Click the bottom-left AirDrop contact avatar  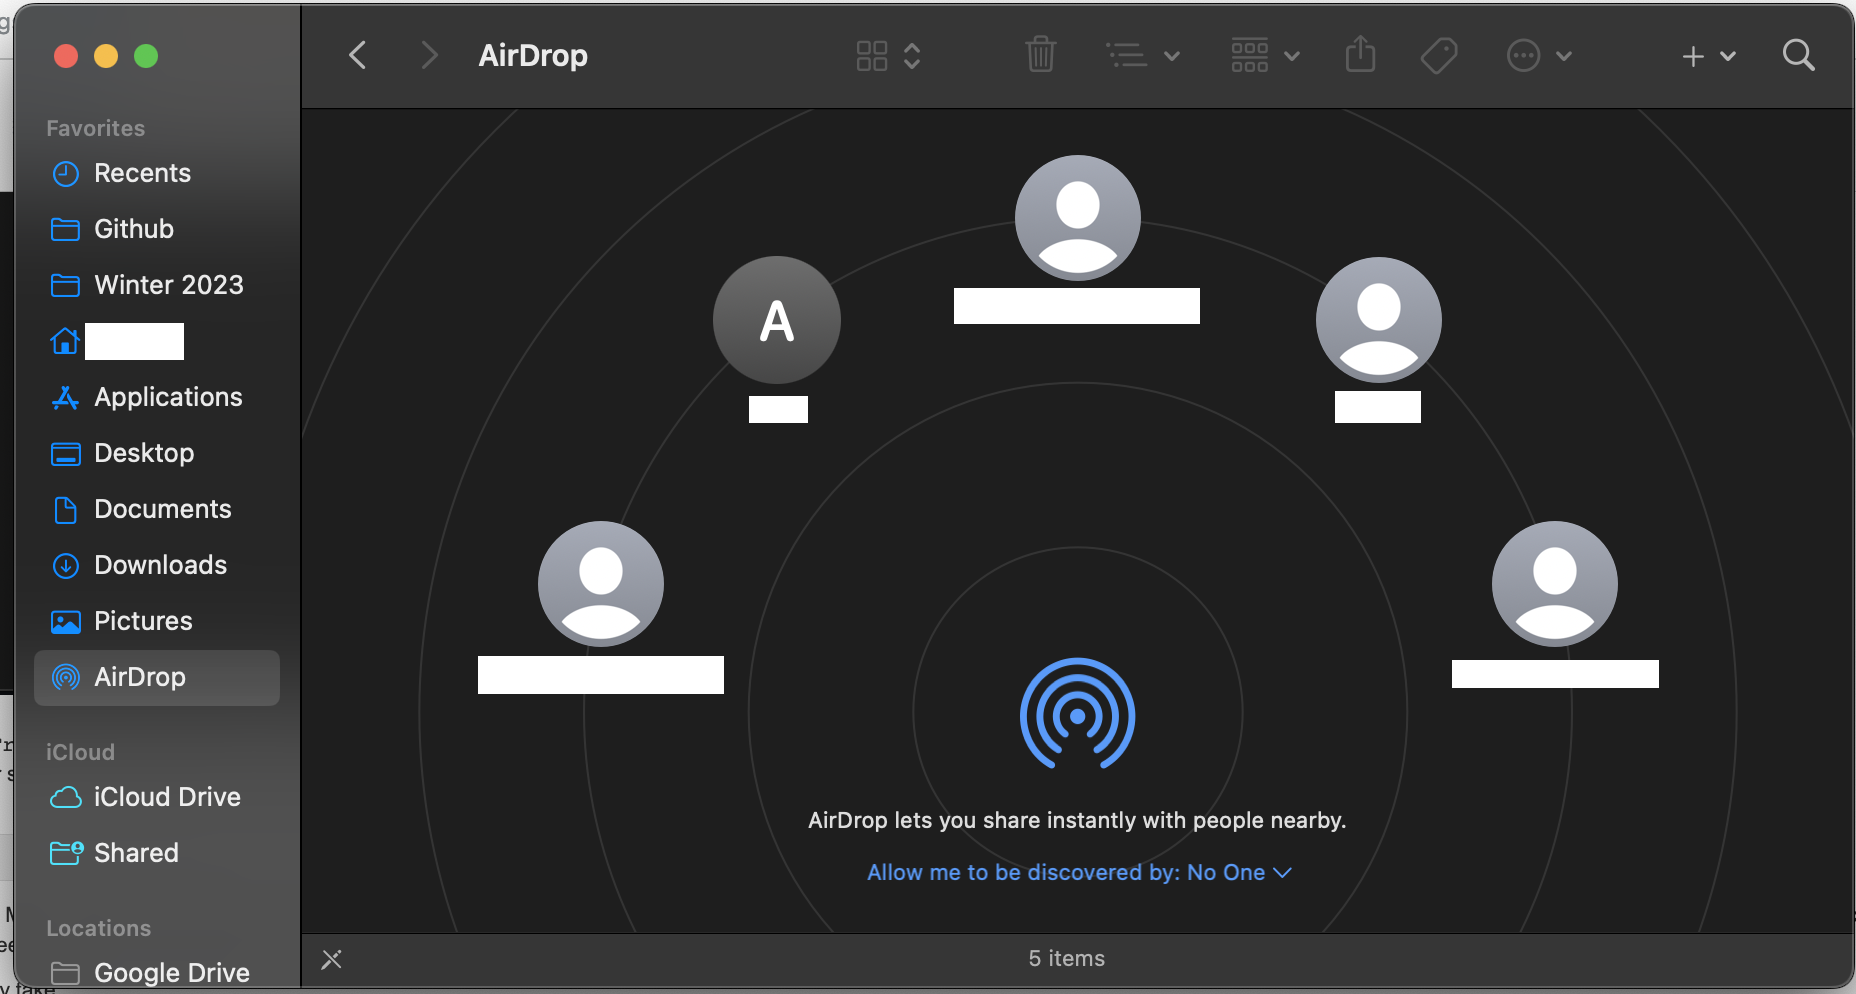click(600, 583)
